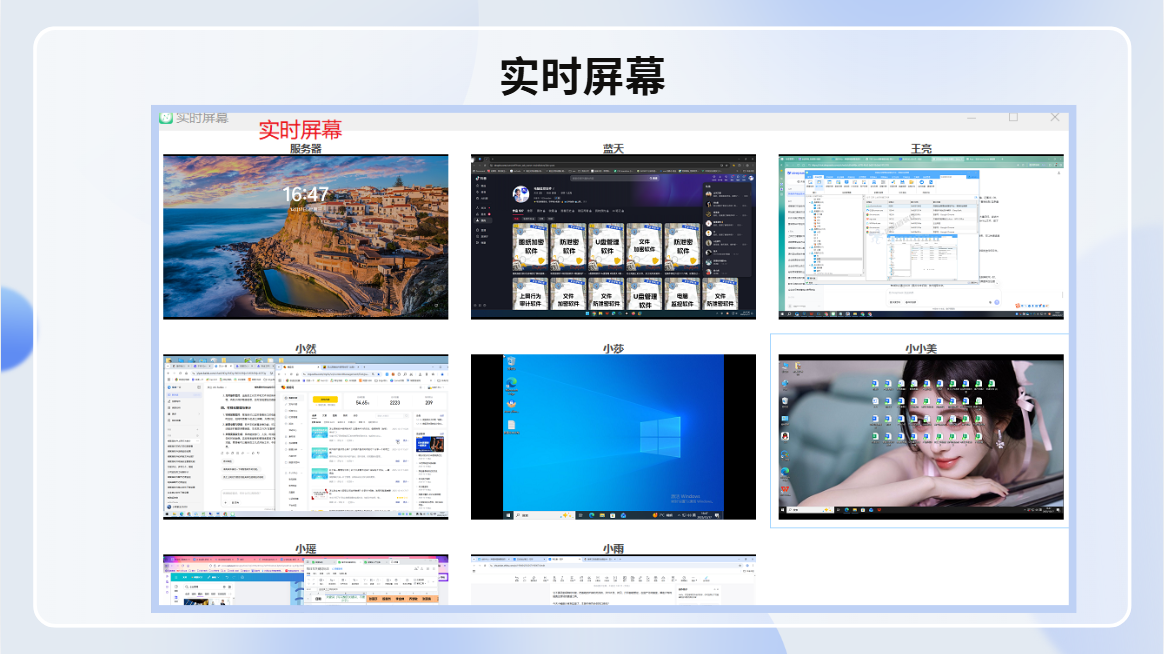Viewport: 1164px width, 654px height.
Task: Open the 服务器 screen thumbnail
Action: 305,237
